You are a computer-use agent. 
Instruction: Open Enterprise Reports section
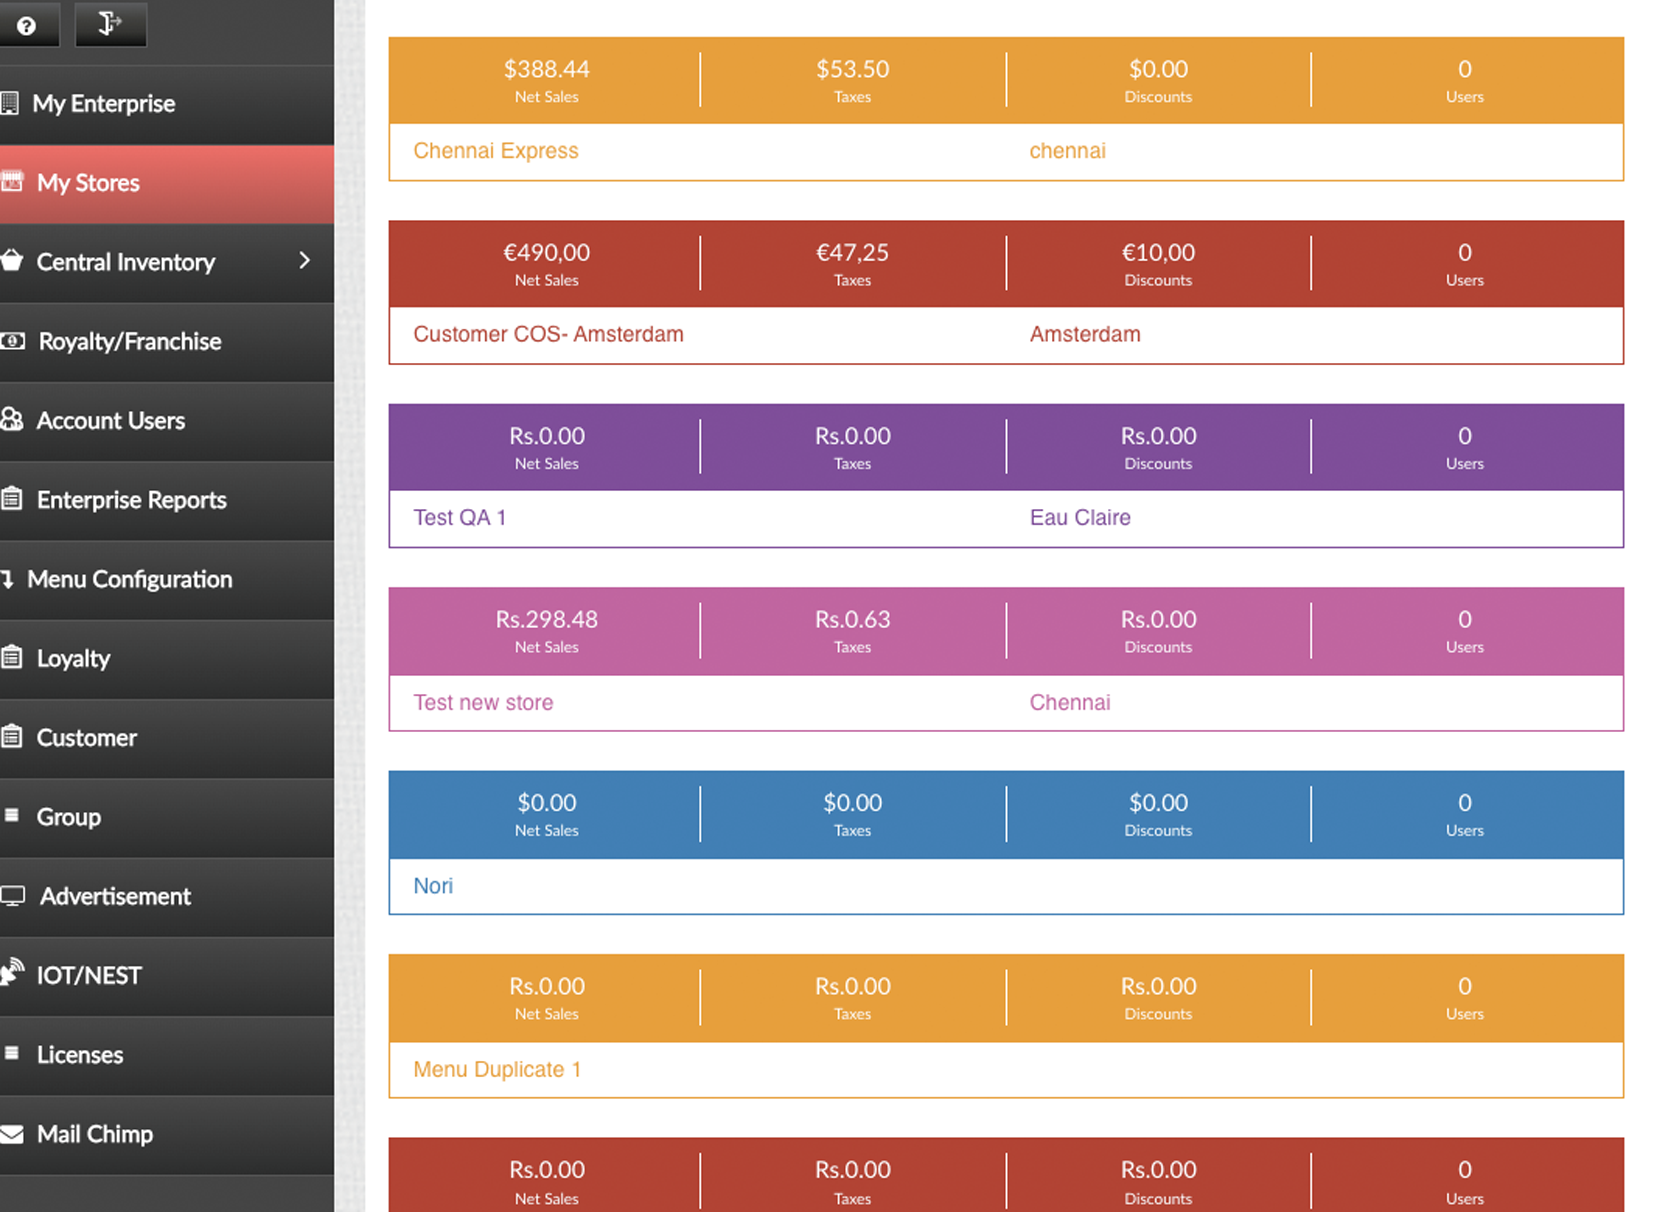click(x=167, y=500)
